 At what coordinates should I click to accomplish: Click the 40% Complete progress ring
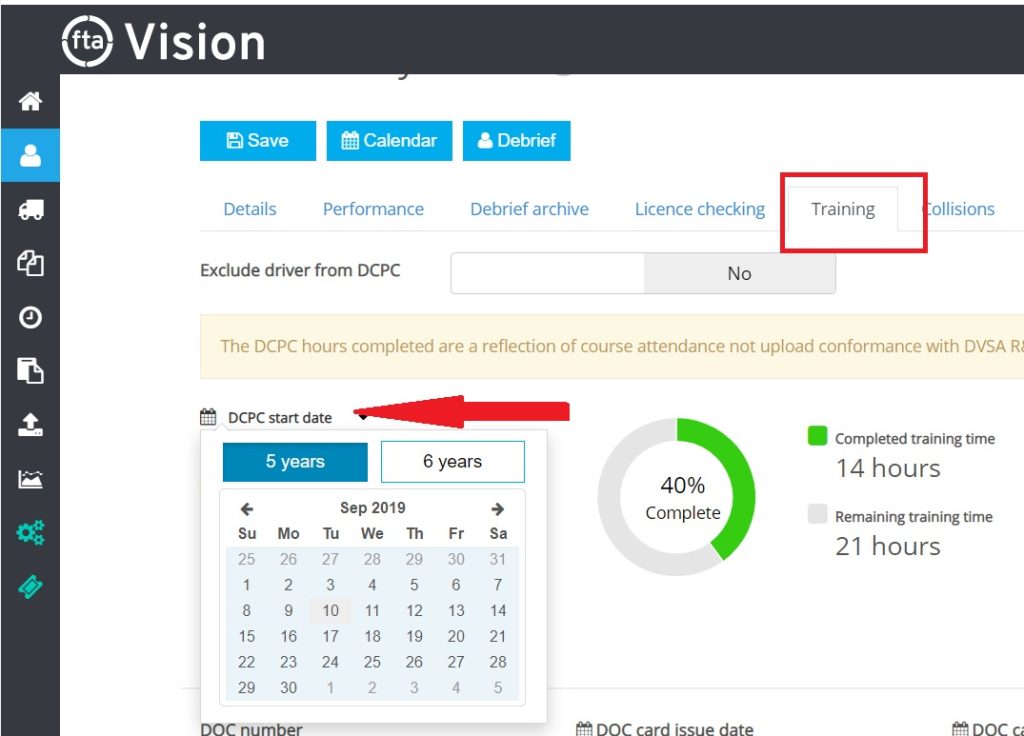tap(677, 497)
